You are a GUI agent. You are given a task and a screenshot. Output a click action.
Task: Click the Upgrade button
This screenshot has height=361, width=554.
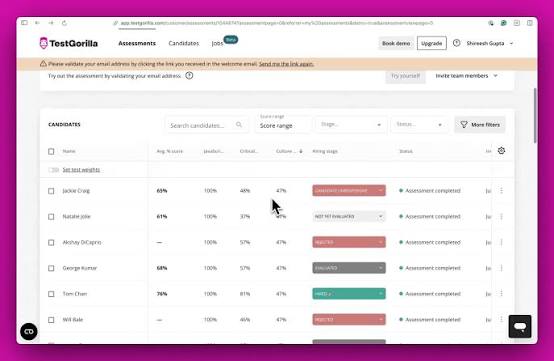pos(431,43)
